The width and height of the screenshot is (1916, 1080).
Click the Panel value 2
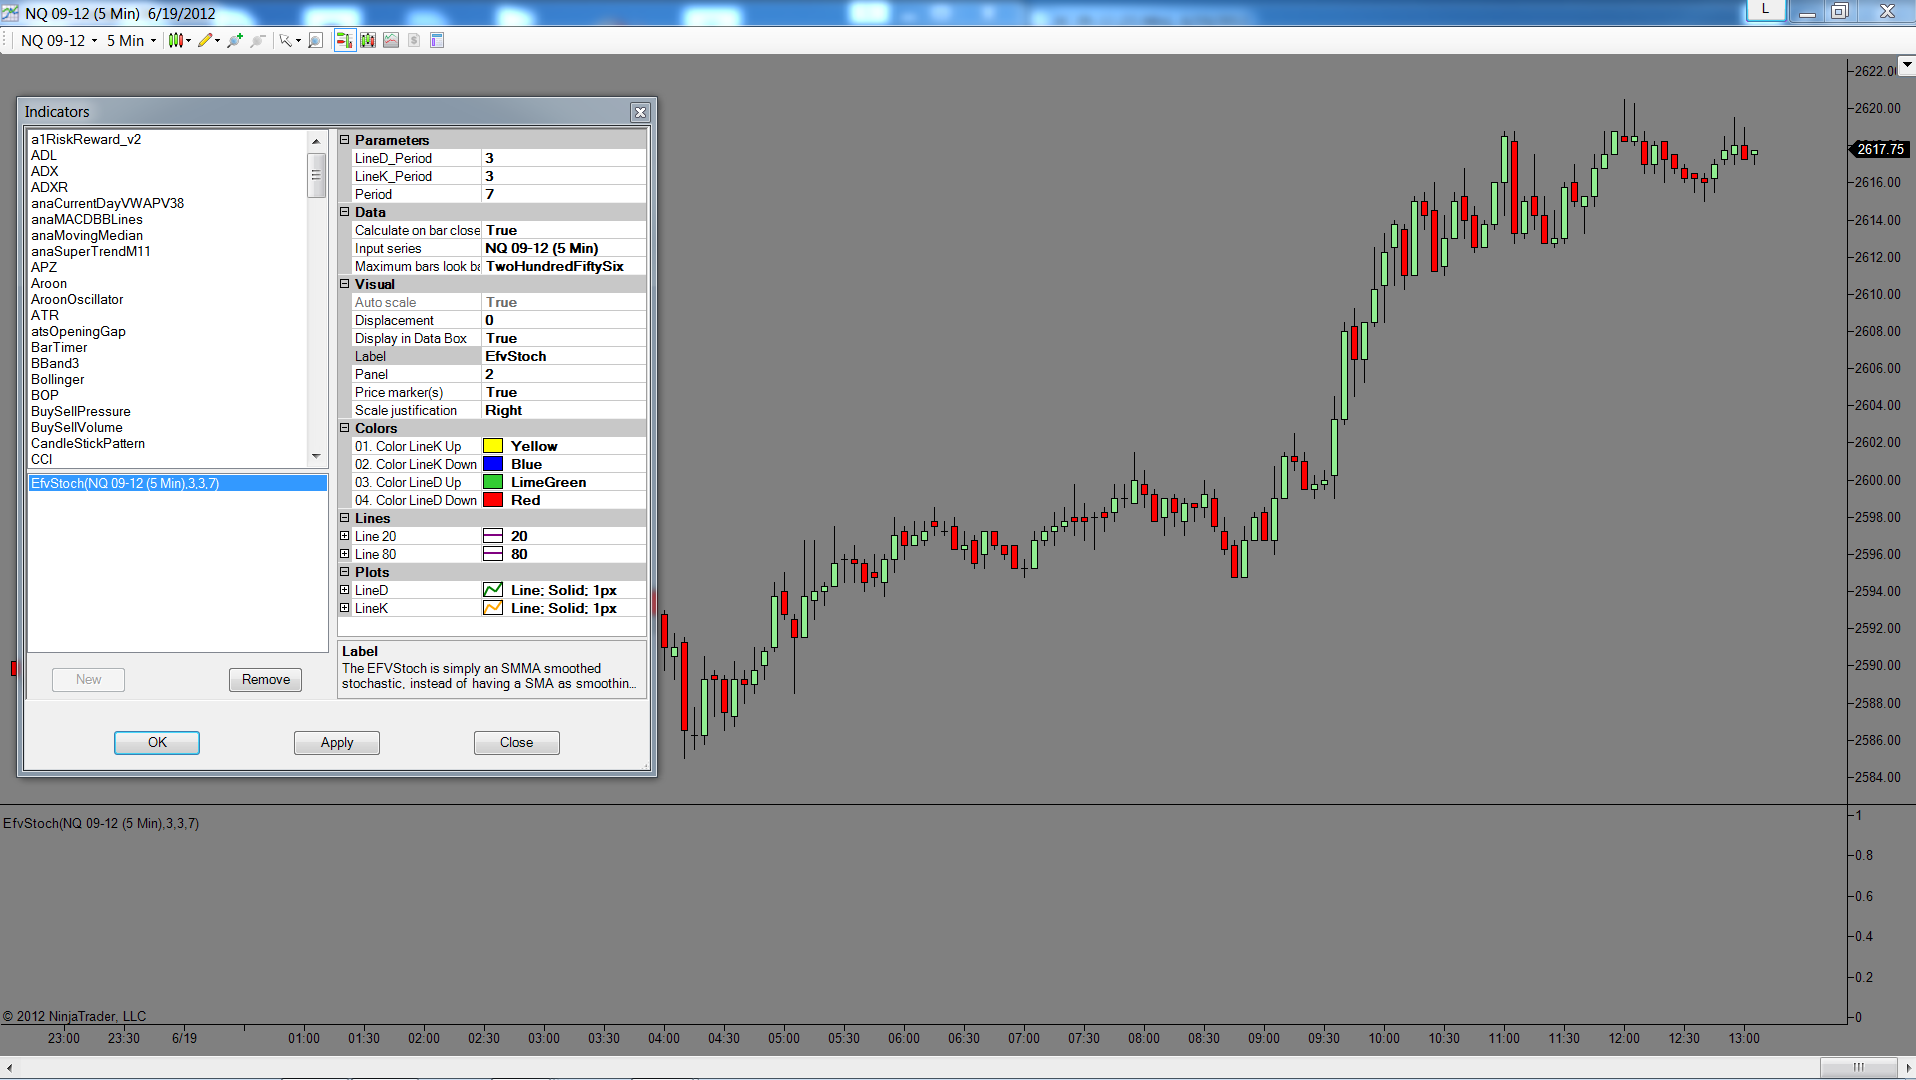[x=564, y=374]
